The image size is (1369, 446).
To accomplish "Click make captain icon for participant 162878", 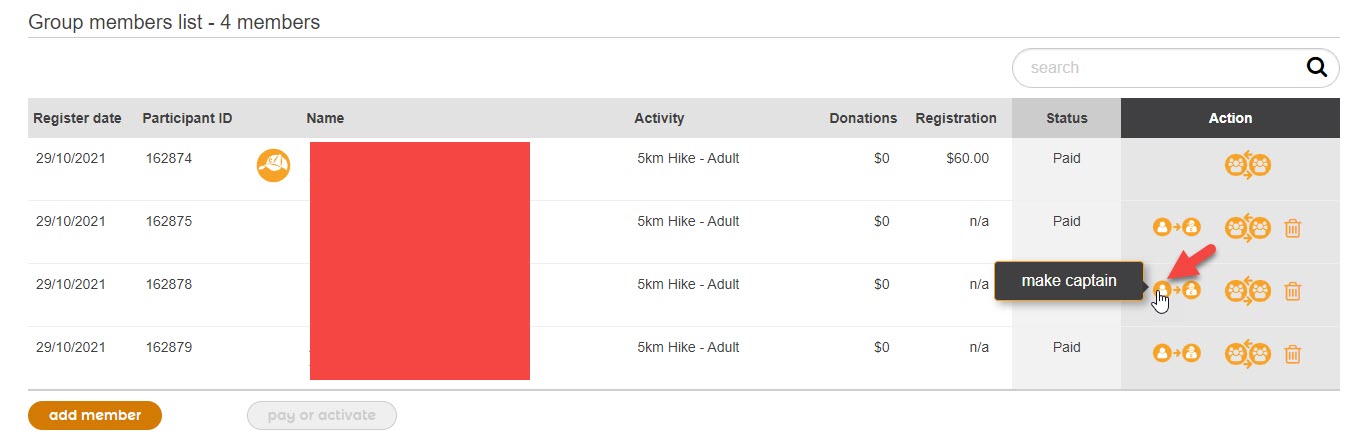I will (1176, 290).
